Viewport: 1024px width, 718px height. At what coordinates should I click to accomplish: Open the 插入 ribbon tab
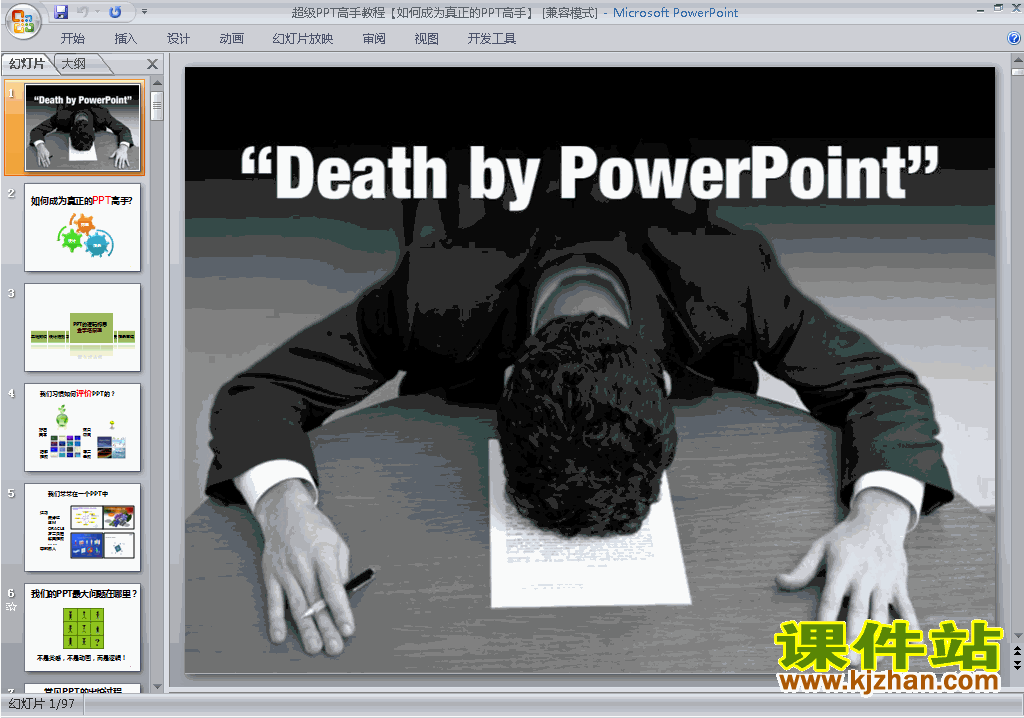coord(125,39)
